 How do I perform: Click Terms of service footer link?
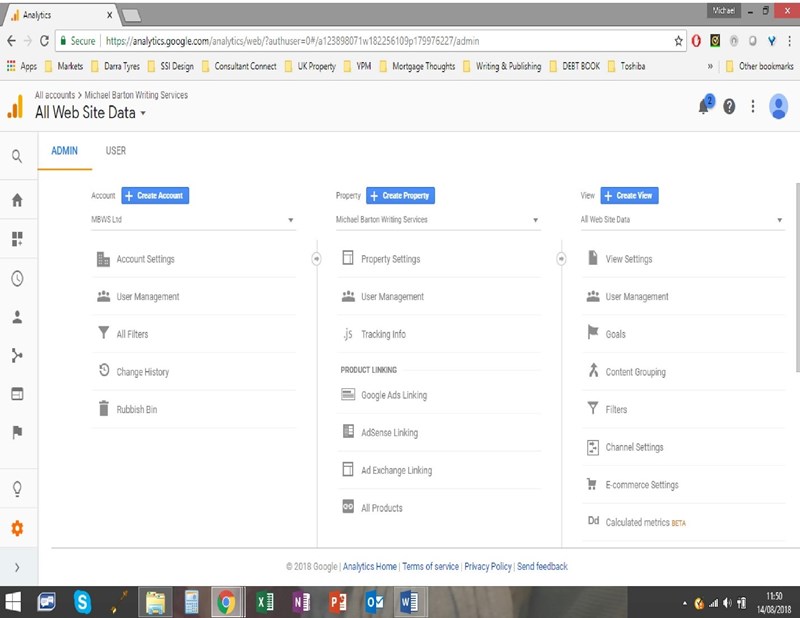(430, 566)
